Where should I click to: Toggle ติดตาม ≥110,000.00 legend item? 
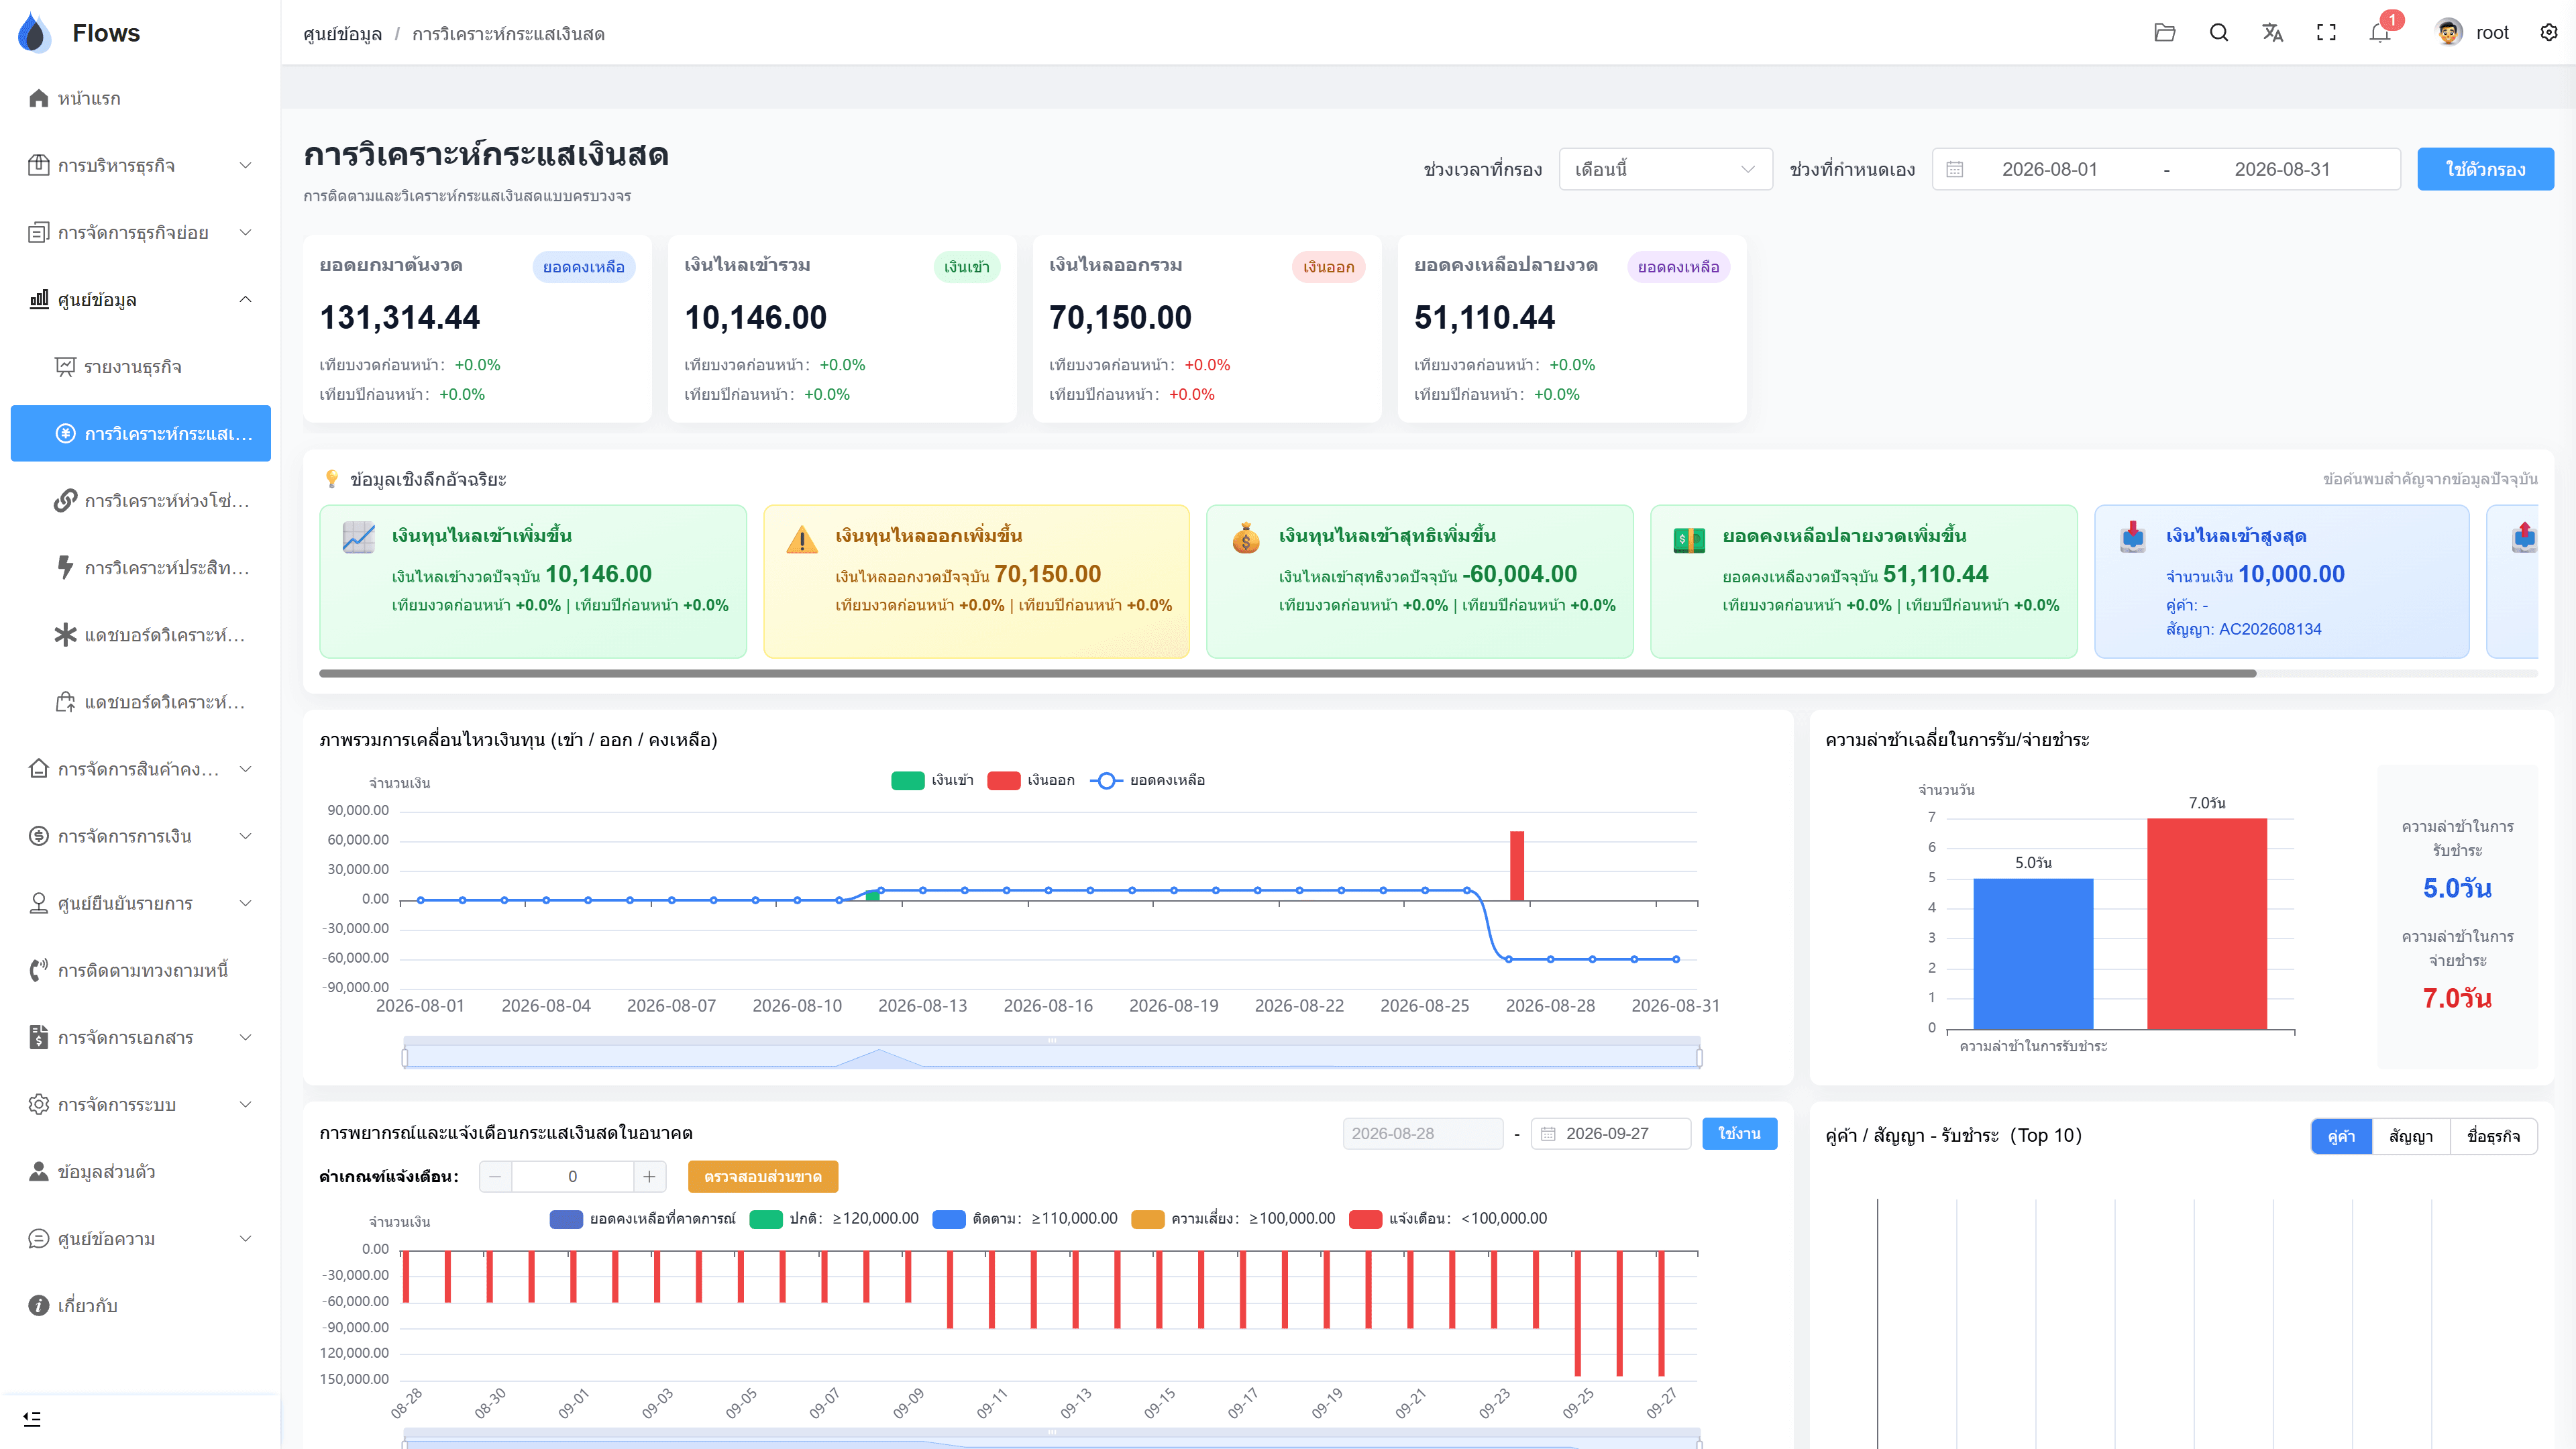1025,1218
